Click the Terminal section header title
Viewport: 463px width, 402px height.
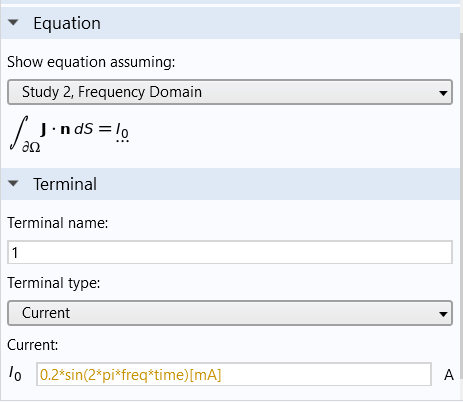[x=65, y=184]
